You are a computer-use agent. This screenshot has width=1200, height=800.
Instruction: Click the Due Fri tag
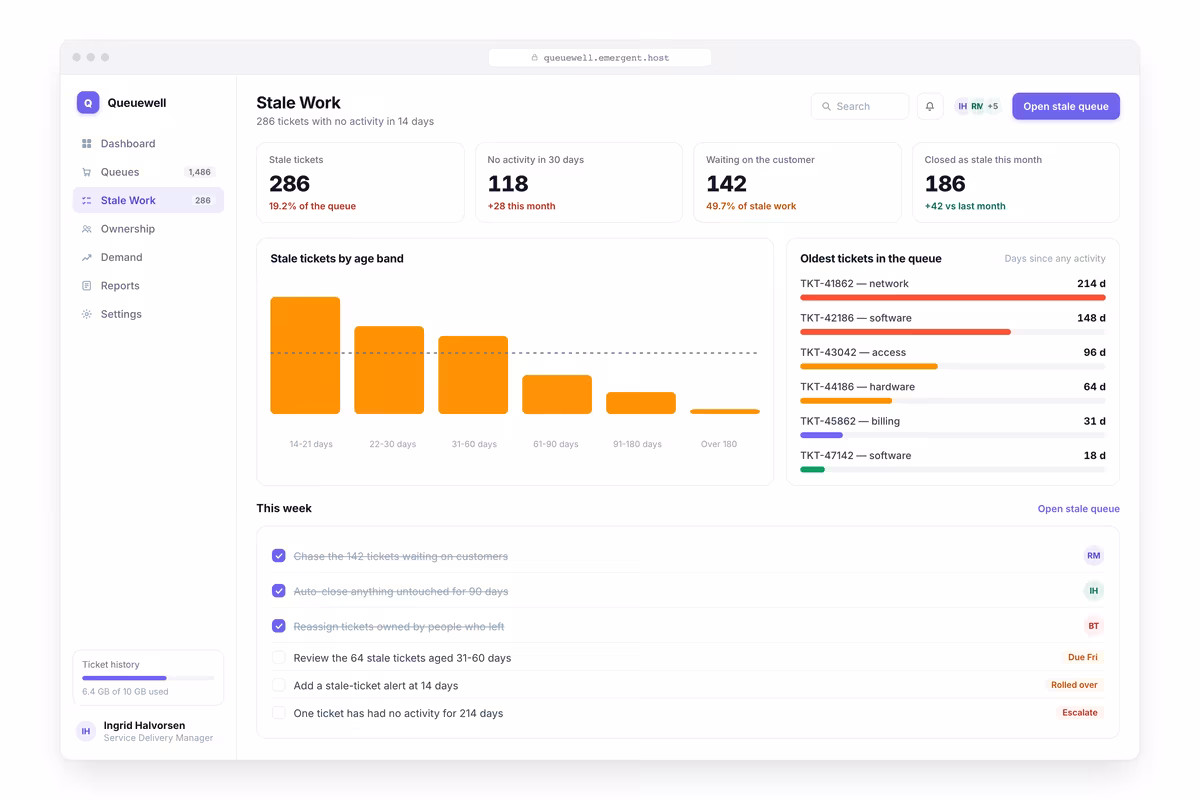tap(1083, 658)
